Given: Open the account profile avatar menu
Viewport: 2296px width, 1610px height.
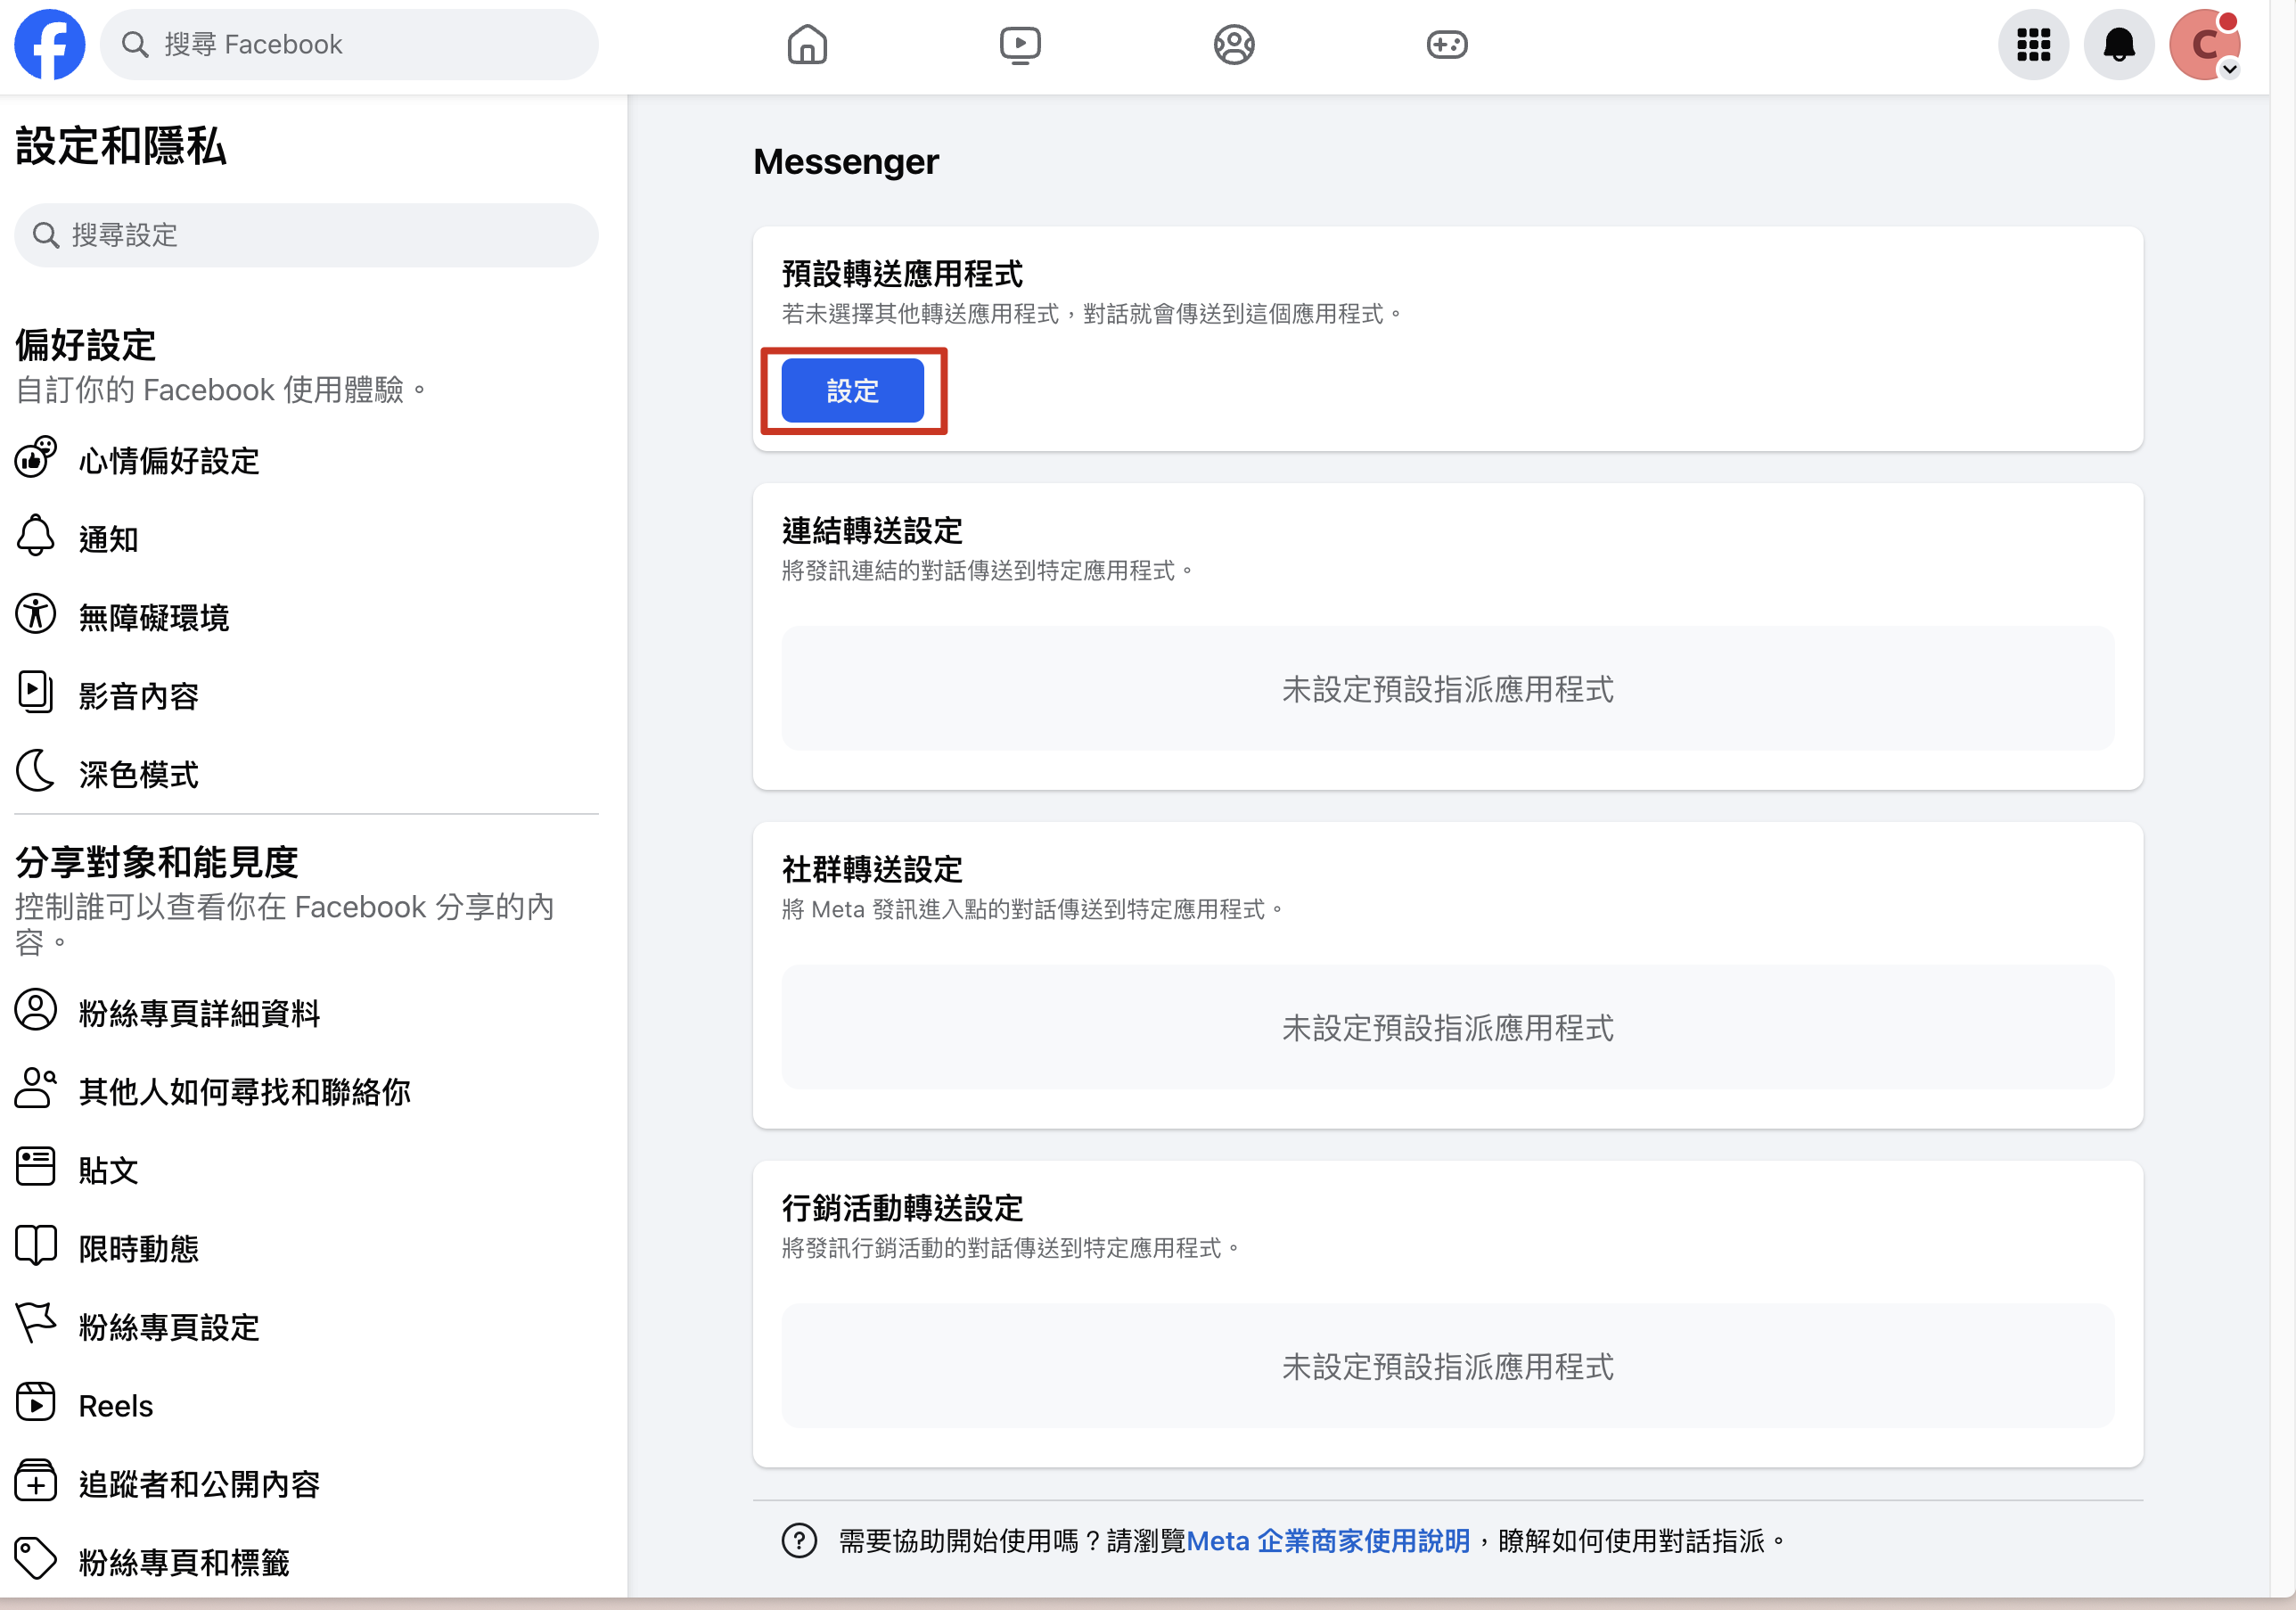Looking at the screenshot, I should [x=2204, y=45].
